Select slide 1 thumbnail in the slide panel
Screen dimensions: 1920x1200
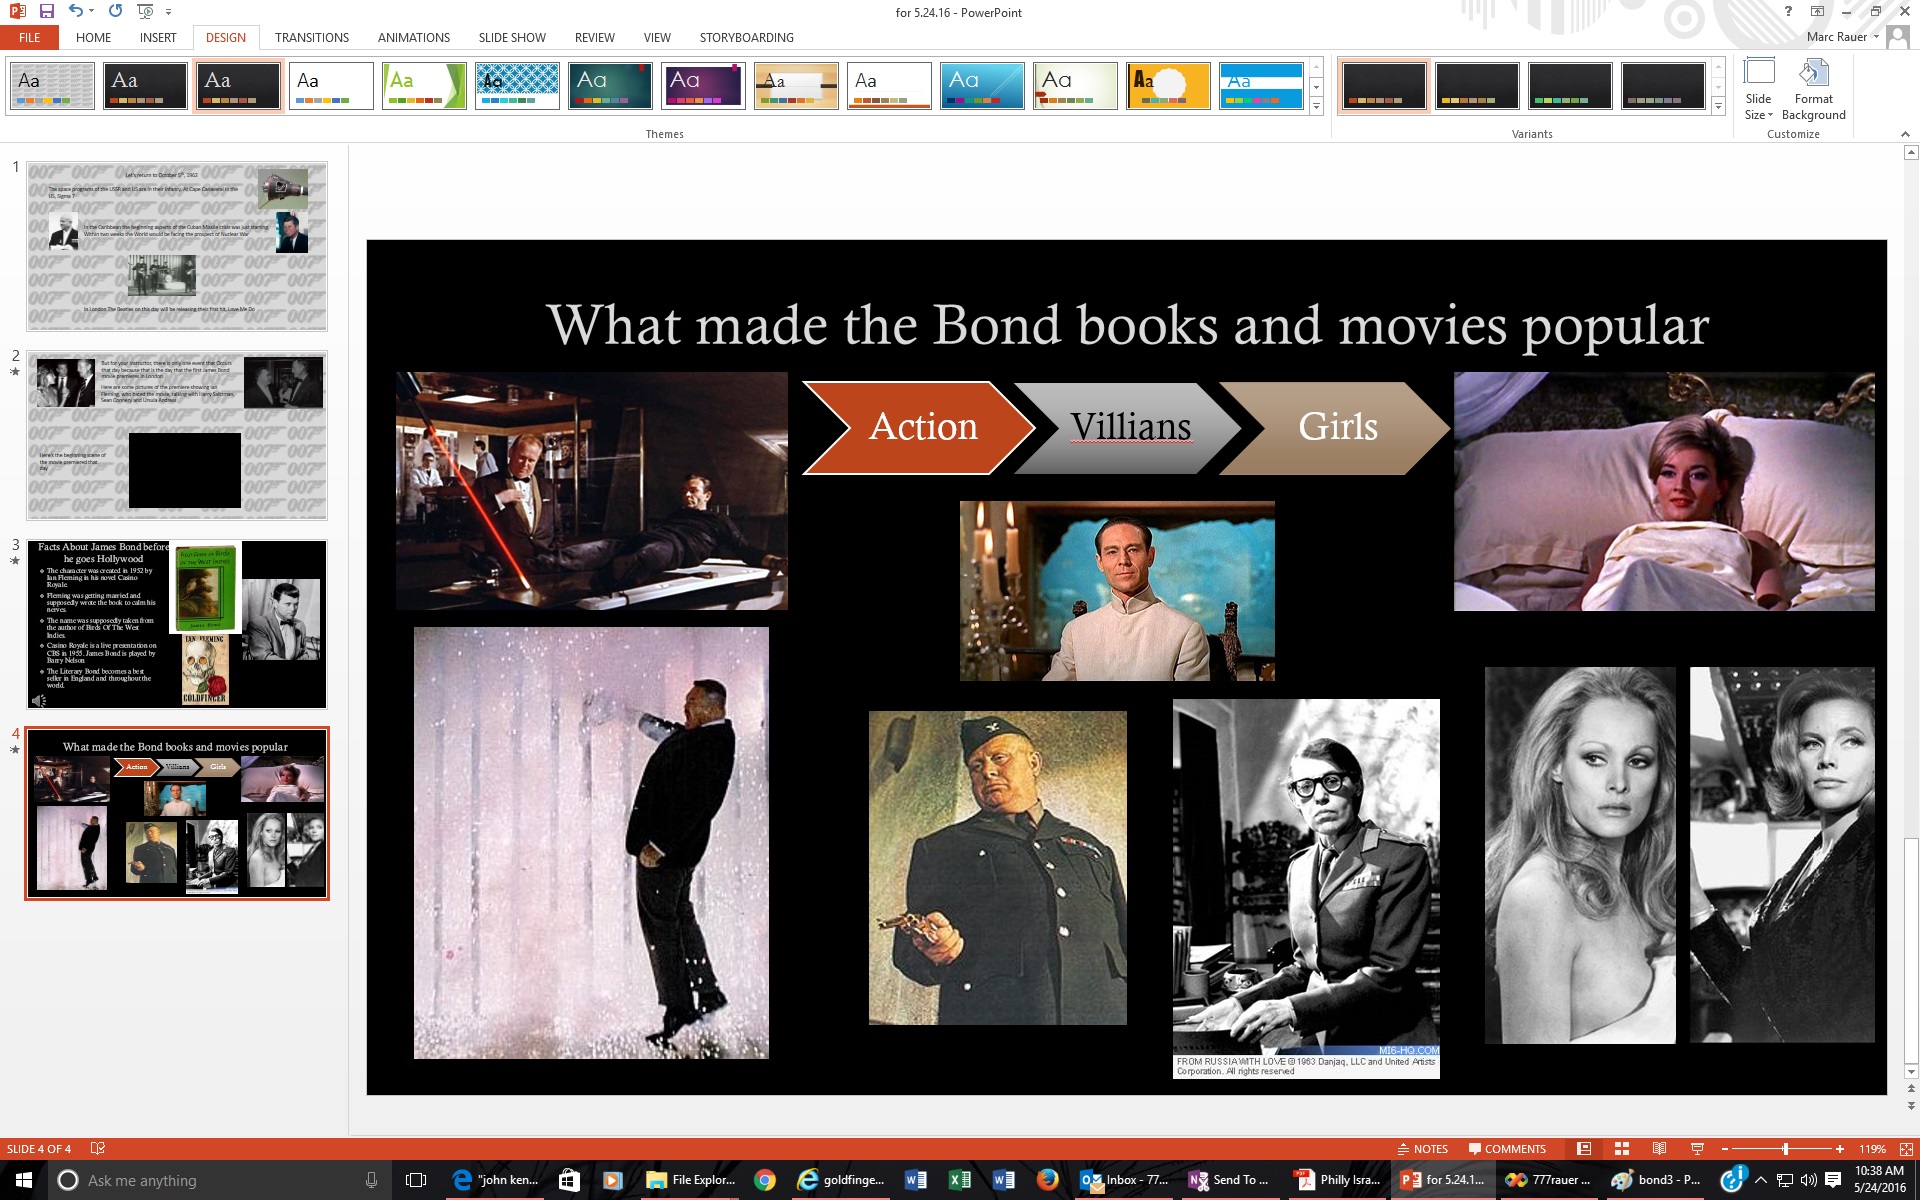pyautogui.click(x=177, y=246)
